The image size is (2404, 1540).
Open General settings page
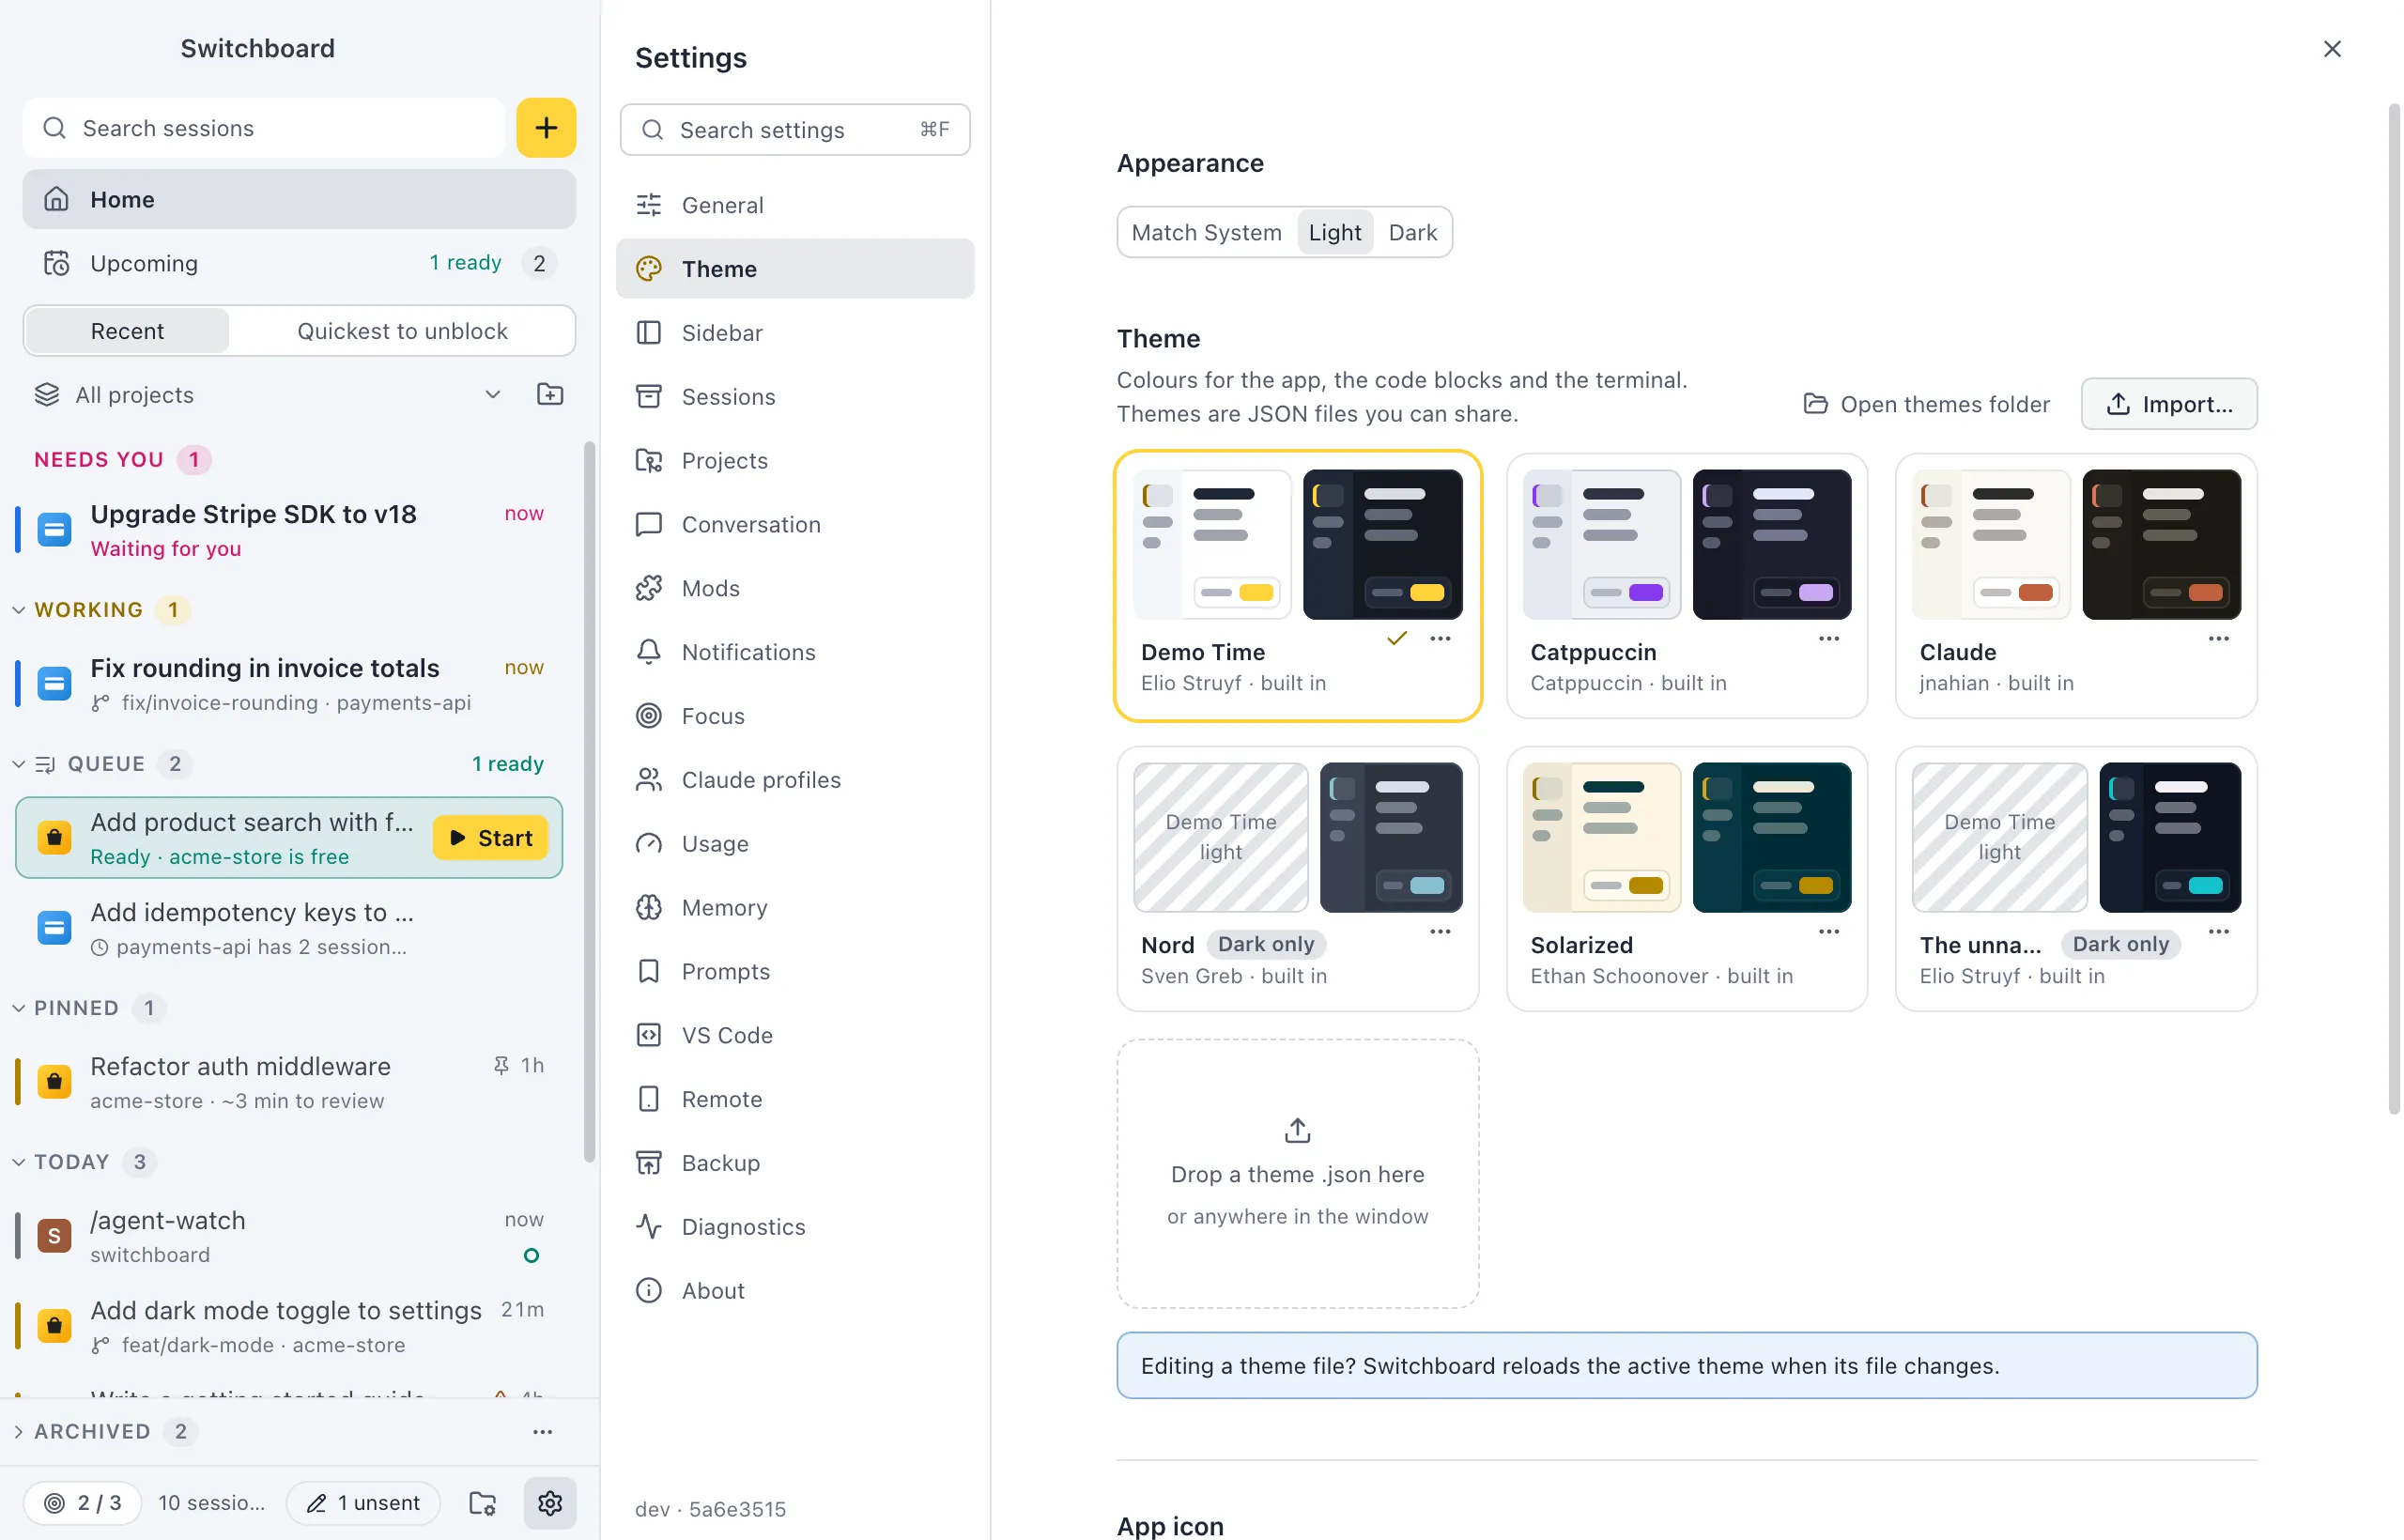(795, 205)
